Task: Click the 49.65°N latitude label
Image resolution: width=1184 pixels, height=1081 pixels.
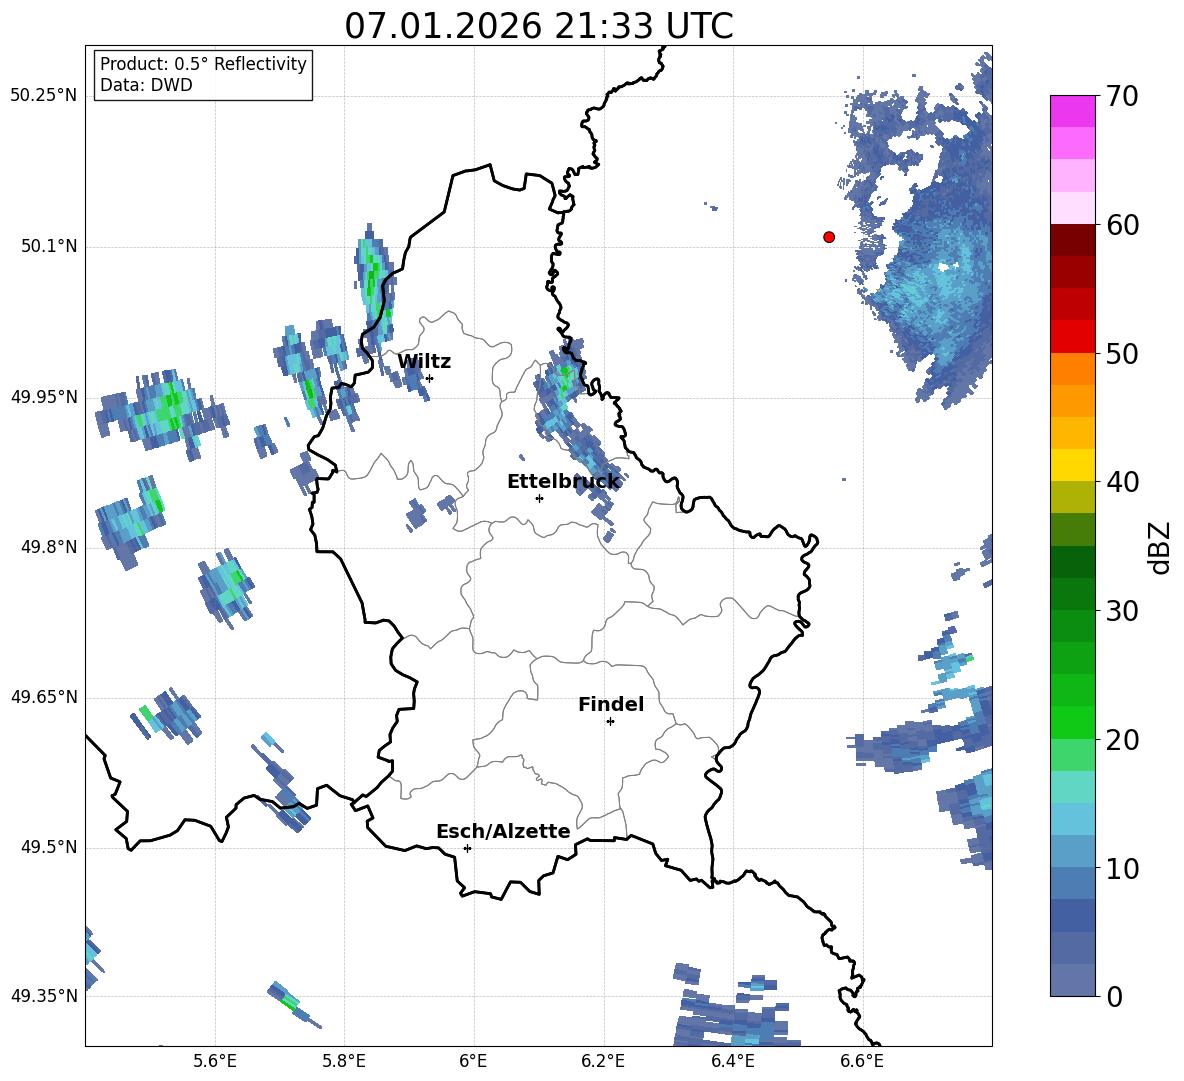Action: coord(44,697)
